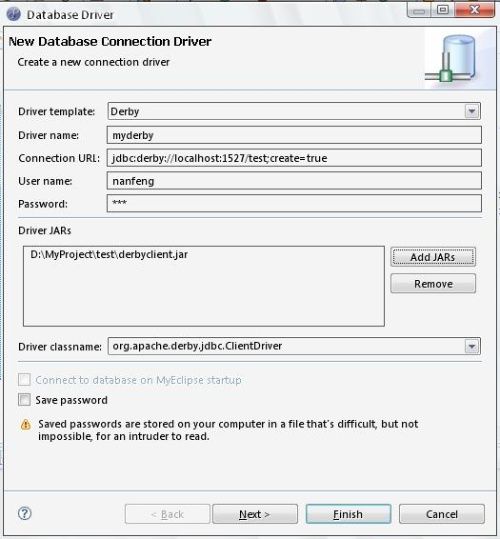Screen dimensions: 500x539
Task: Open the Driver template dropdown arrow
Action: pyautogui.click(x=472, y=111)
